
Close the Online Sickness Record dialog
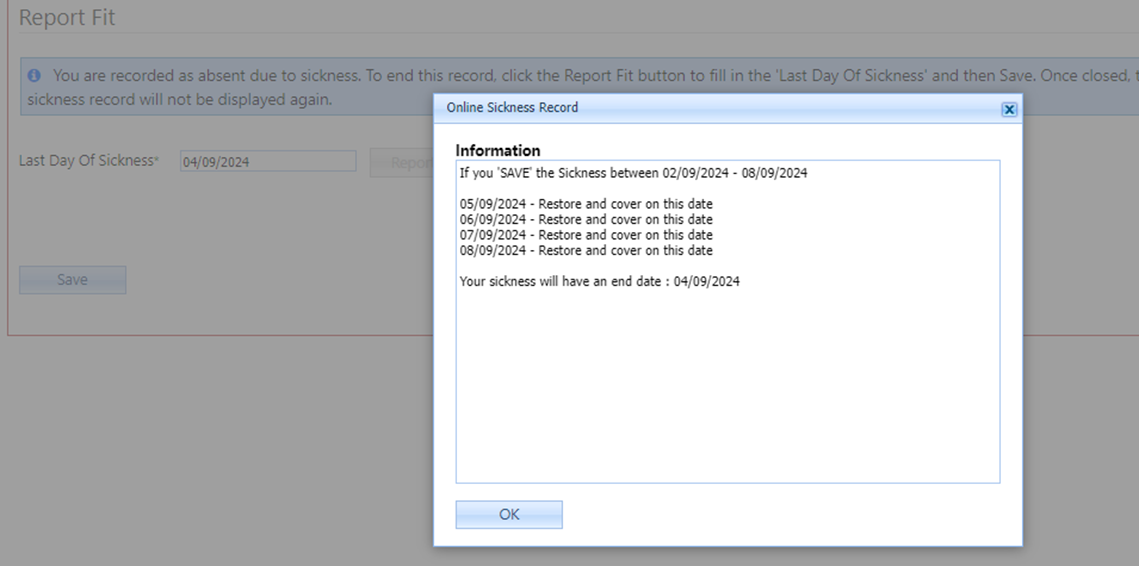[1009, 109]
